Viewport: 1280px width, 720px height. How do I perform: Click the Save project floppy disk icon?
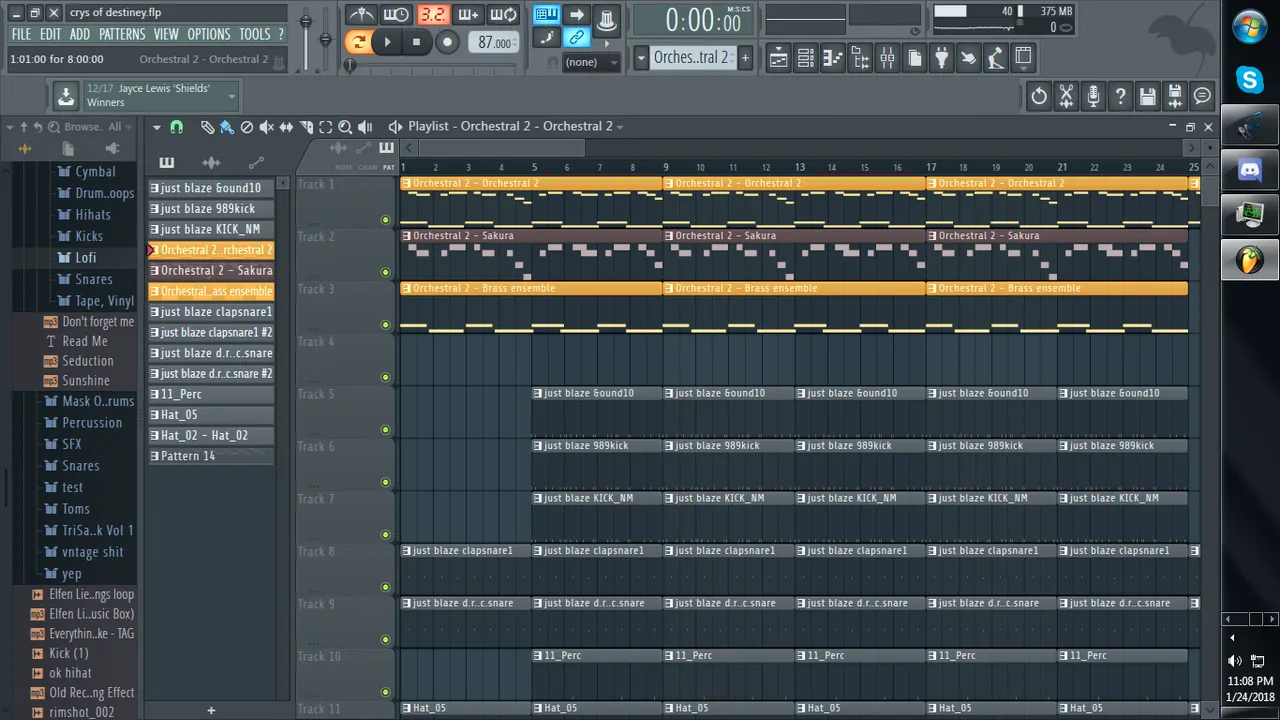pyautogui.click(x=1148, y=96)
